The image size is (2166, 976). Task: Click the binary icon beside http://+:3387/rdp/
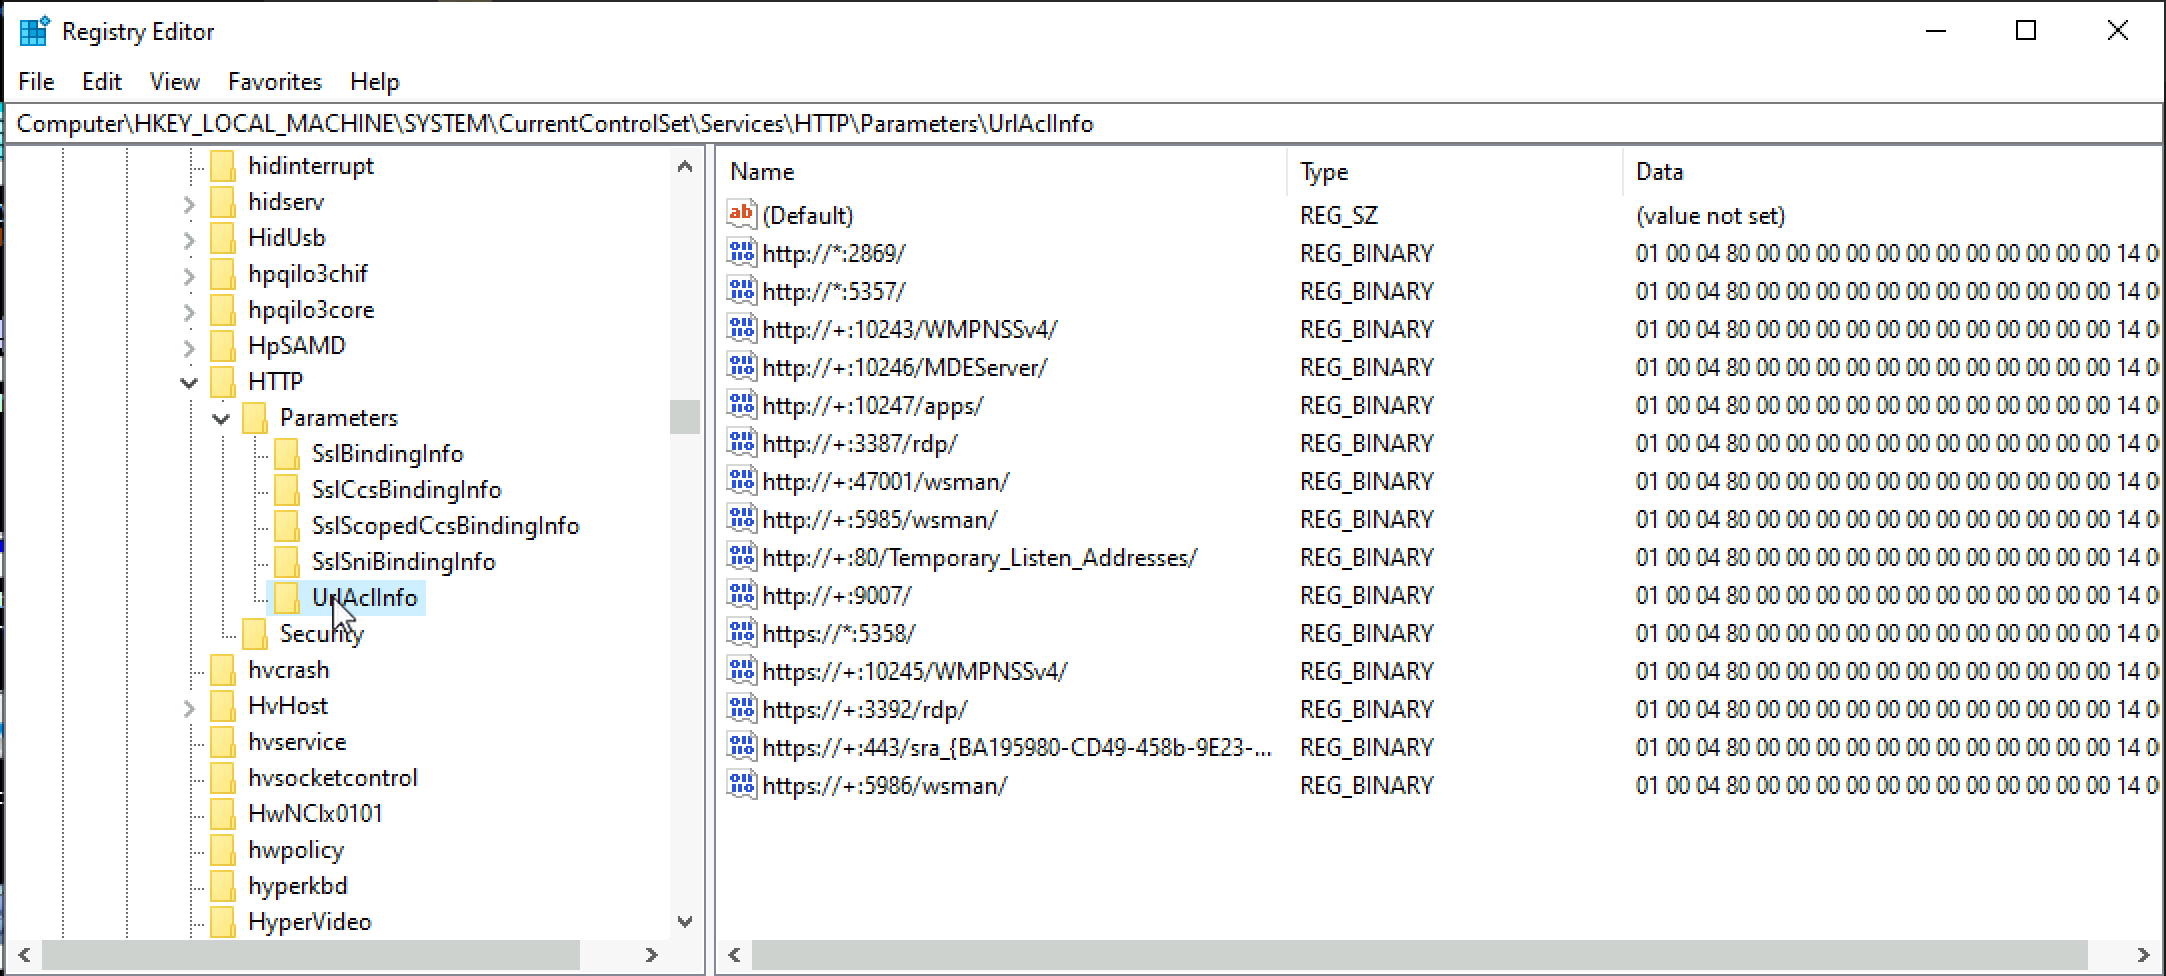(741, 443)
